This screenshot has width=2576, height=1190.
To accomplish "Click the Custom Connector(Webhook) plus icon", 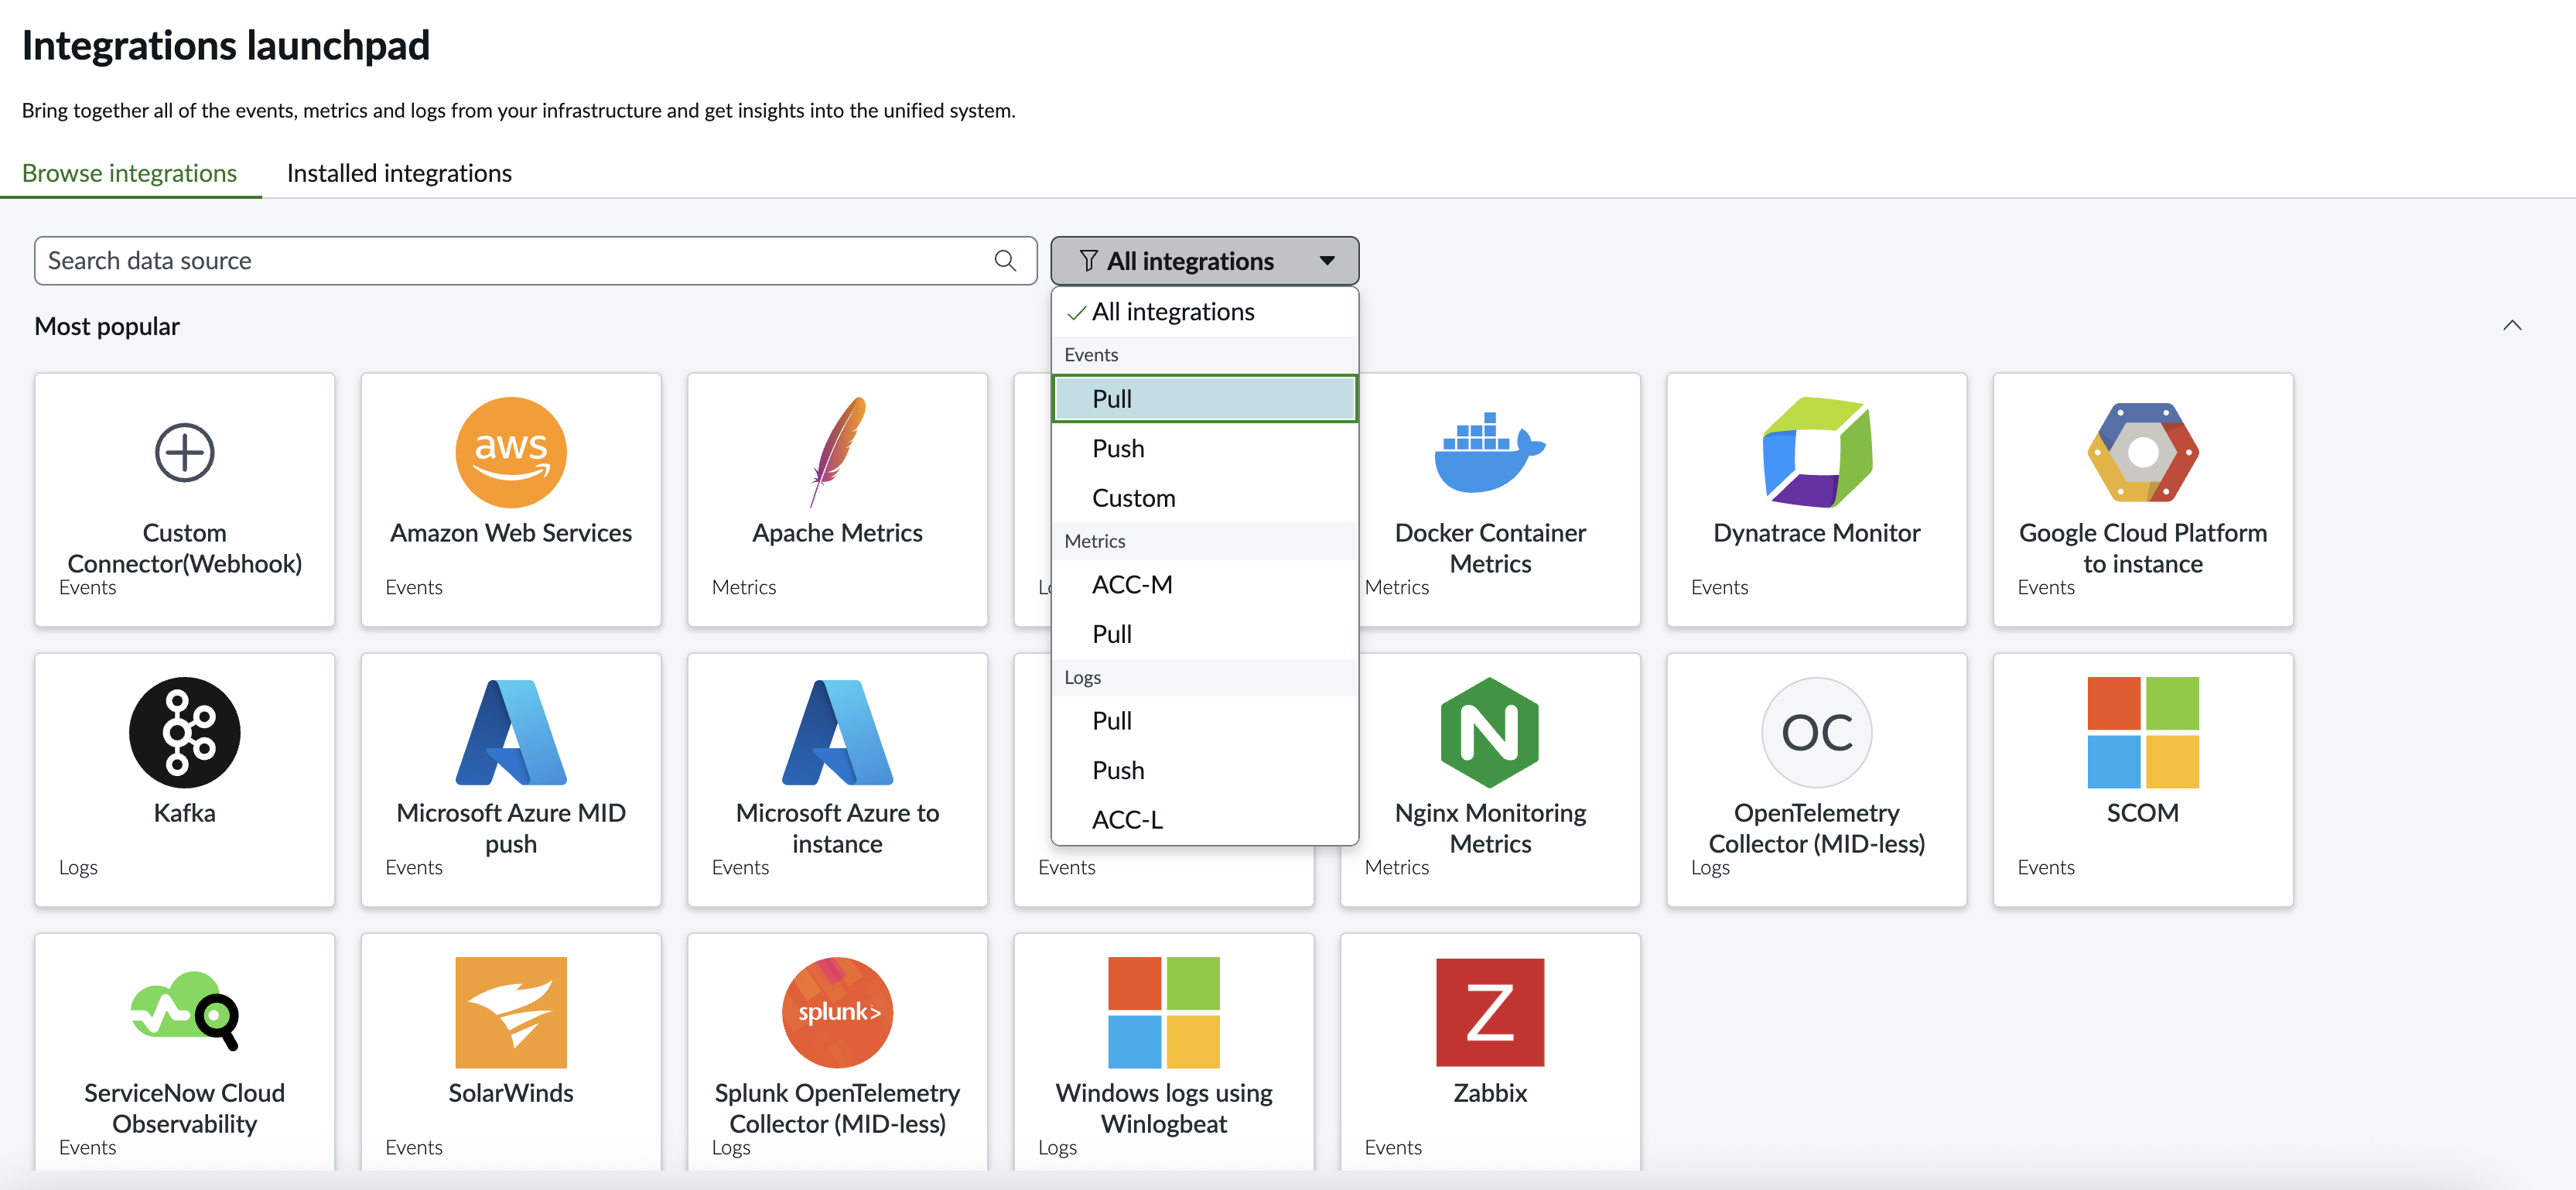I will pyautogui.click(x=185, y=452).
